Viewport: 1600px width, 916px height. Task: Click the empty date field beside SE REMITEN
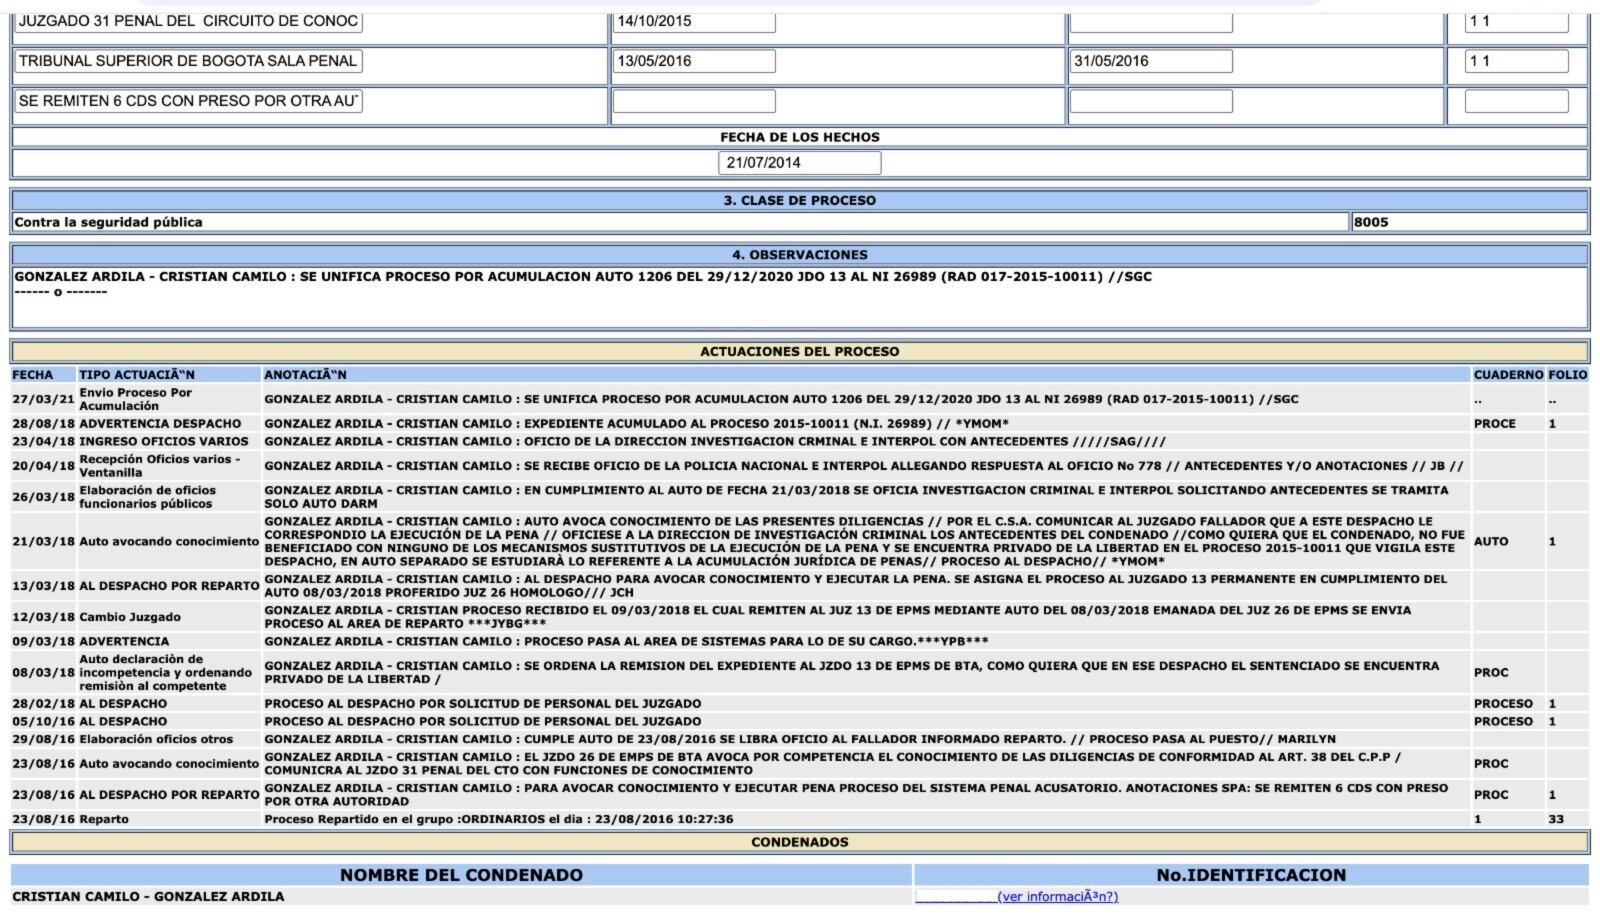693,101
